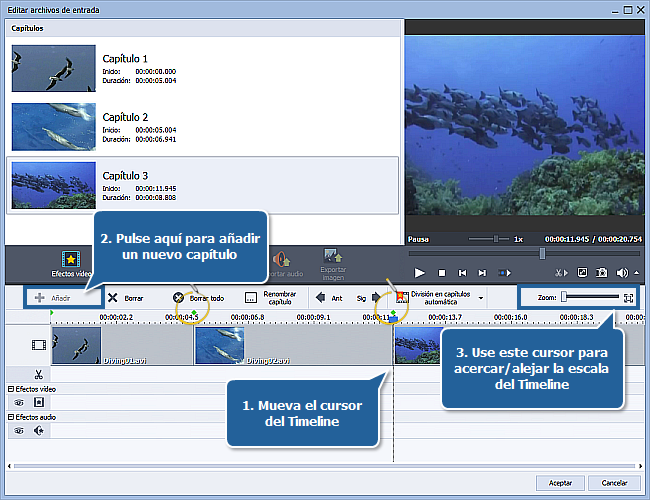Click the Play button in the preview
This screenshot has width=650, height=500.
pos(420,272)
